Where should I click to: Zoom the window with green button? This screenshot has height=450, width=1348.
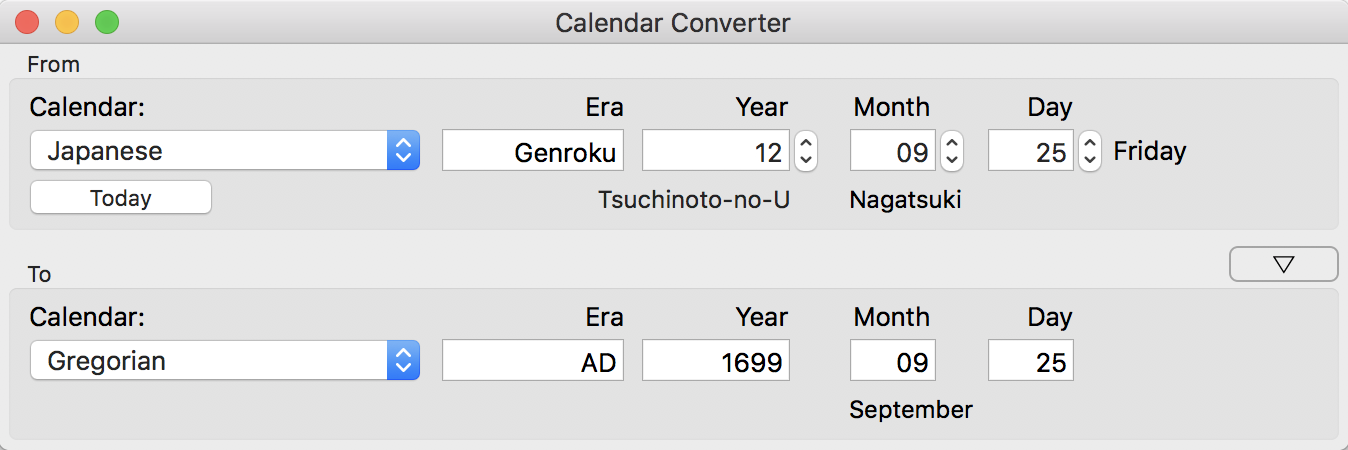pyautogui.click(x=106, y=22)
